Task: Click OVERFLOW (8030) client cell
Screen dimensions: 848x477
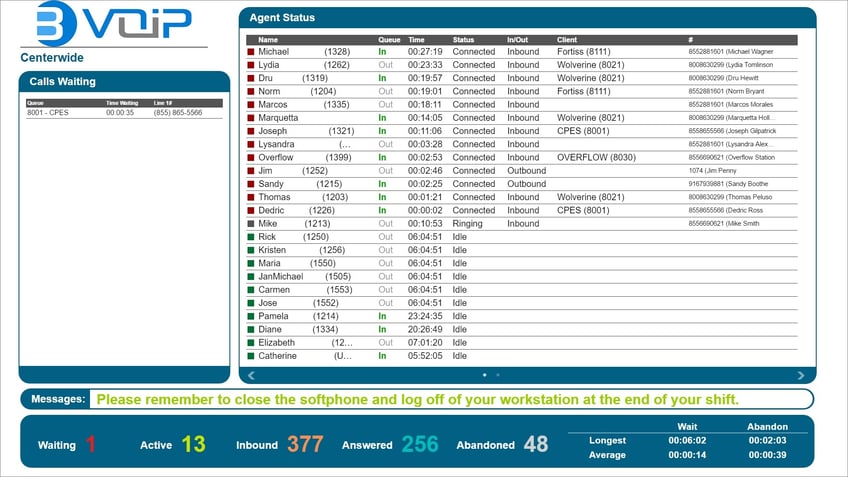Action: coord(597,158)
